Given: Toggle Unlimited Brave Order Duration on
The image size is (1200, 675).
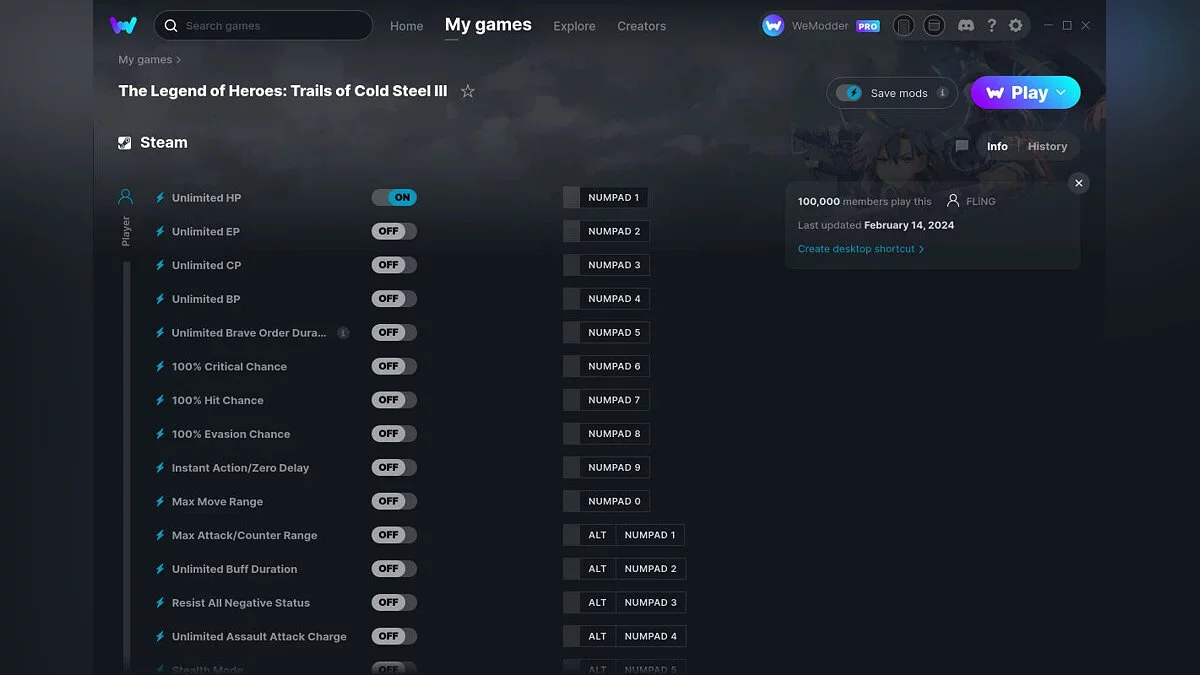Looking at the screenshot, I should tap(394, 333).
